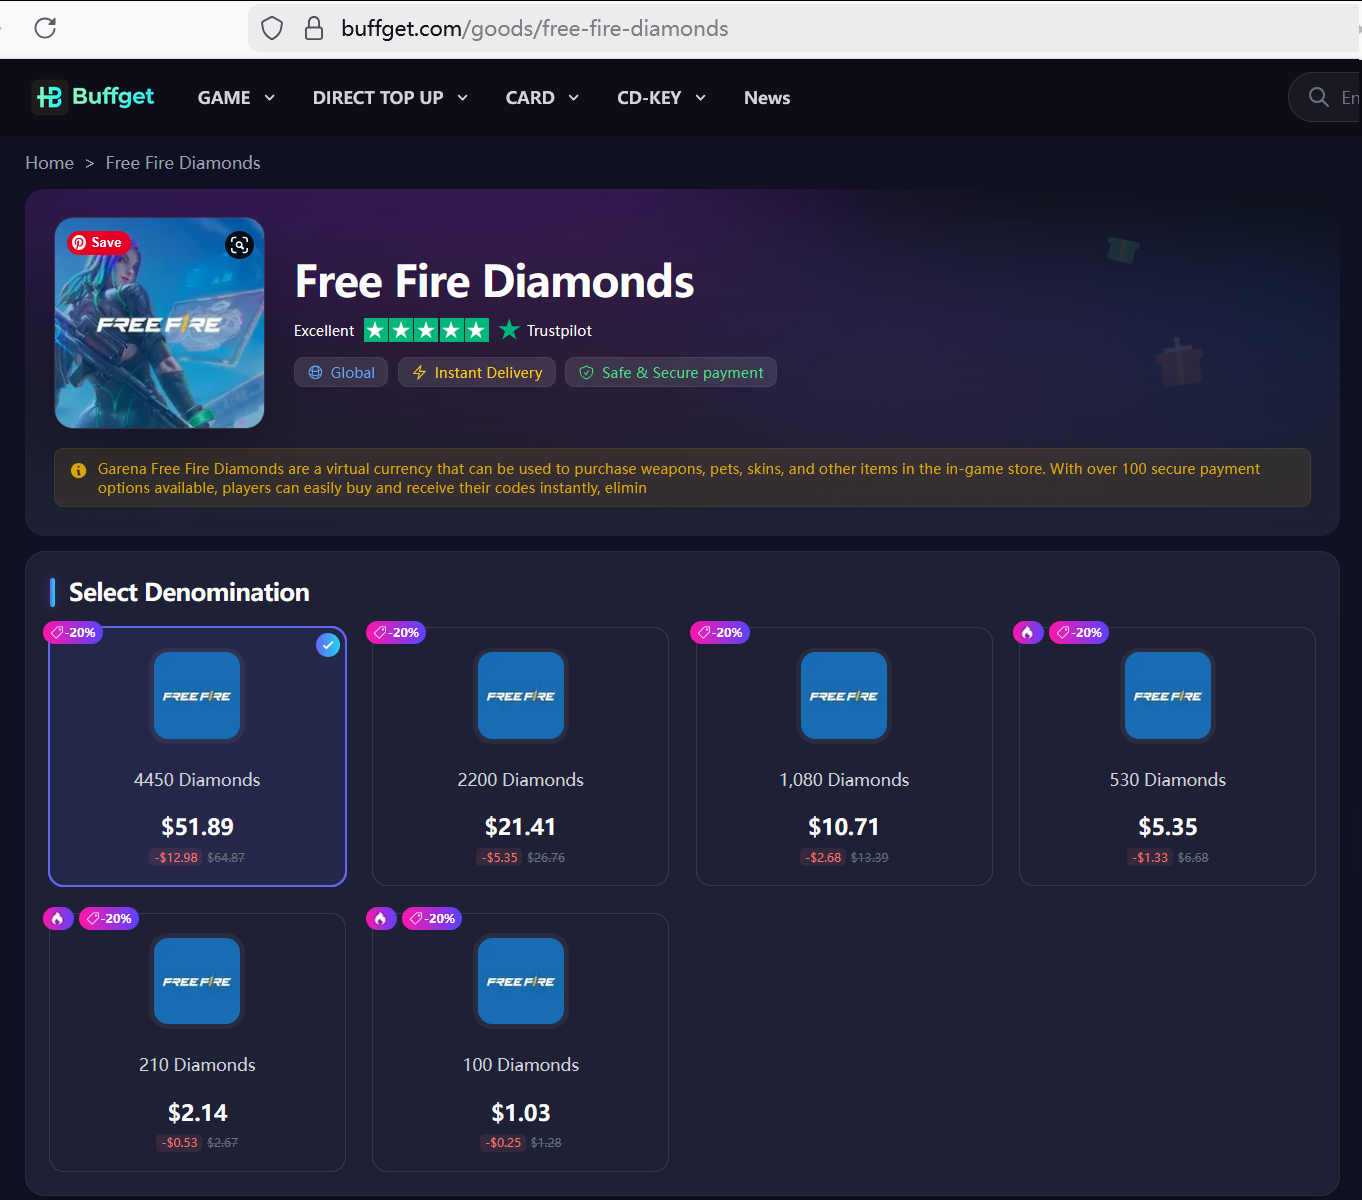Click the shield tracking protection icon
This screenshot has height=1200, width=1362.
tap(272, 28)
